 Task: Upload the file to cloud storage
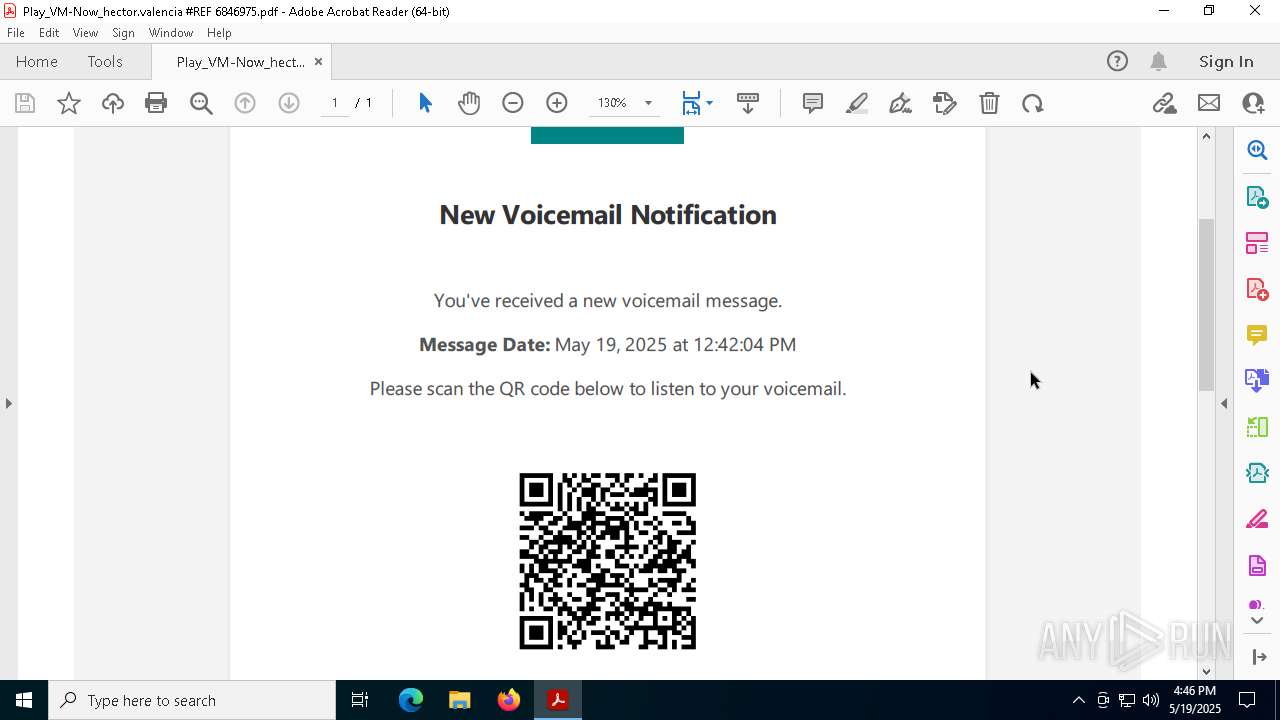(113, 103)
